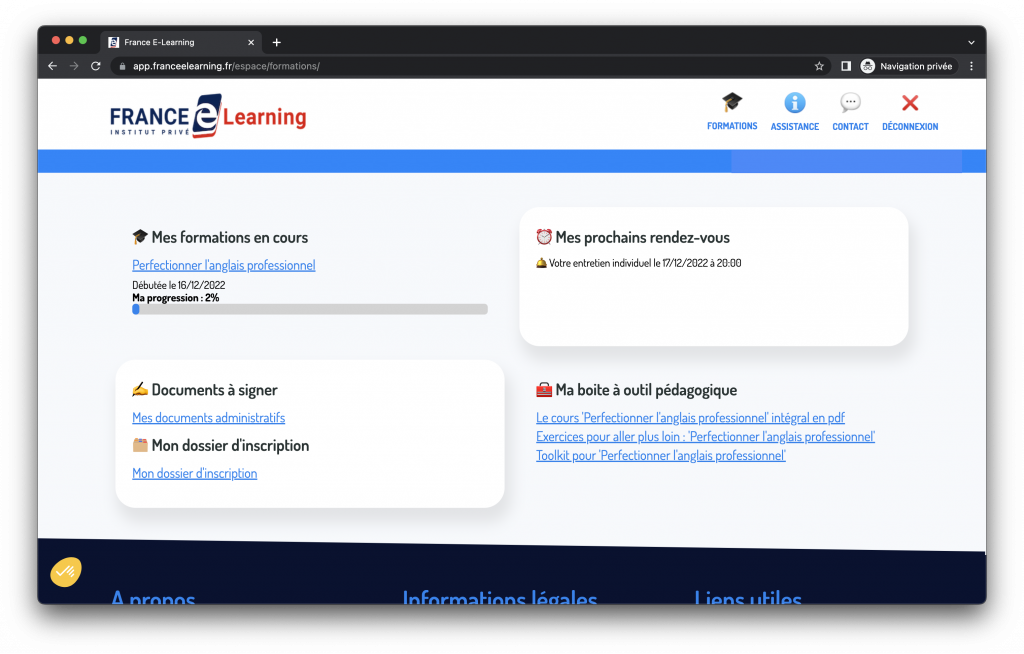Image resolution: width=1024 pixels, height=654 pixels.
Task: Open Formations via the graduation cap icon
Action: click(x=731, y=103)
